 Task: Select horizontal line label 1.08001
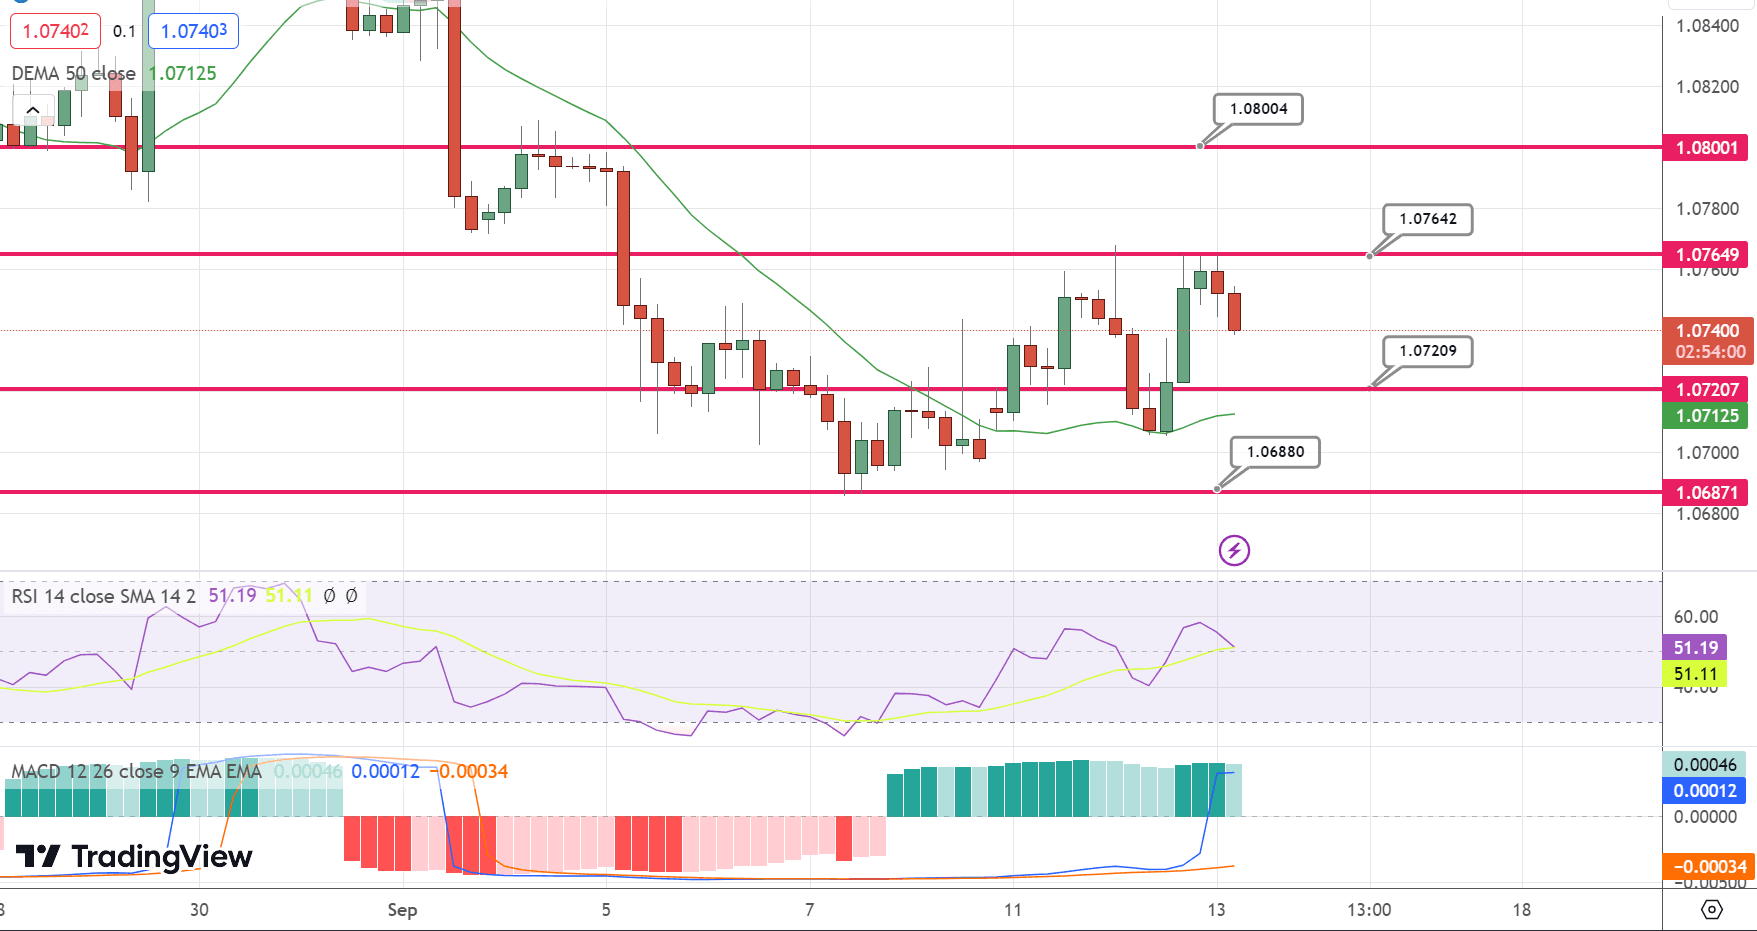pyautogui.click(x=1706, y=148)
